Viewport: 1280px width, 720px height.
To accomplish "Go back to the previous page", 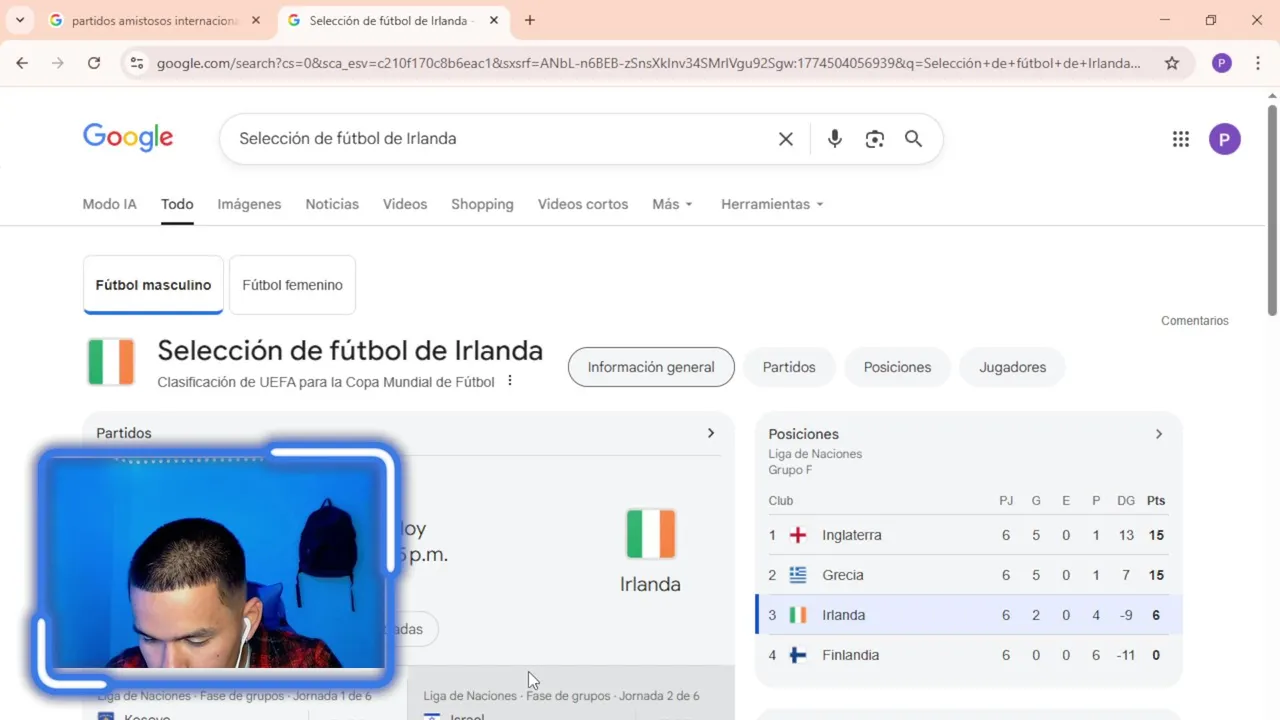I will point(22,63).
